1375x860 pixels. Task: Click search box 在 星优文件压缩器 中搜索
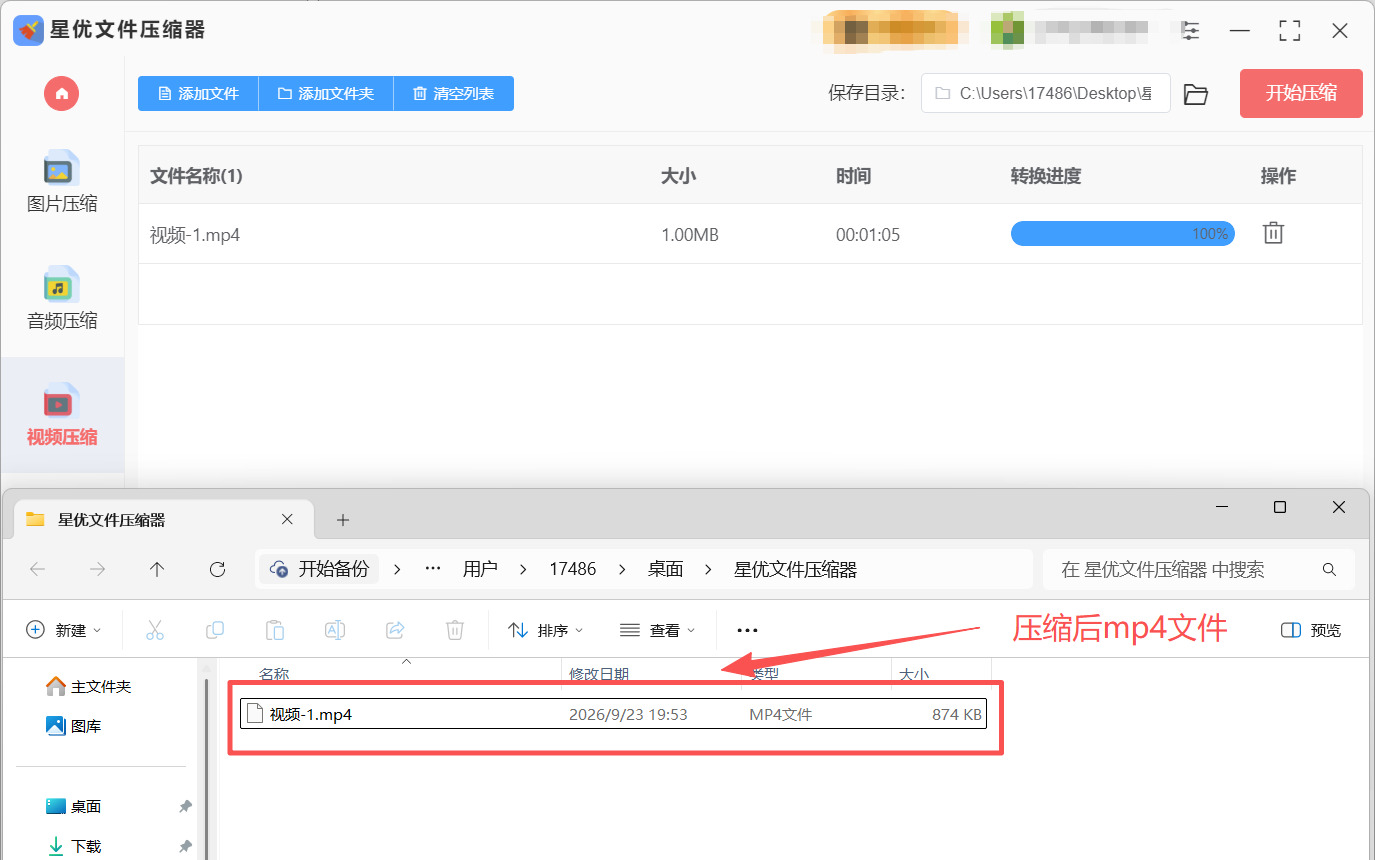tap(1199, 569)
